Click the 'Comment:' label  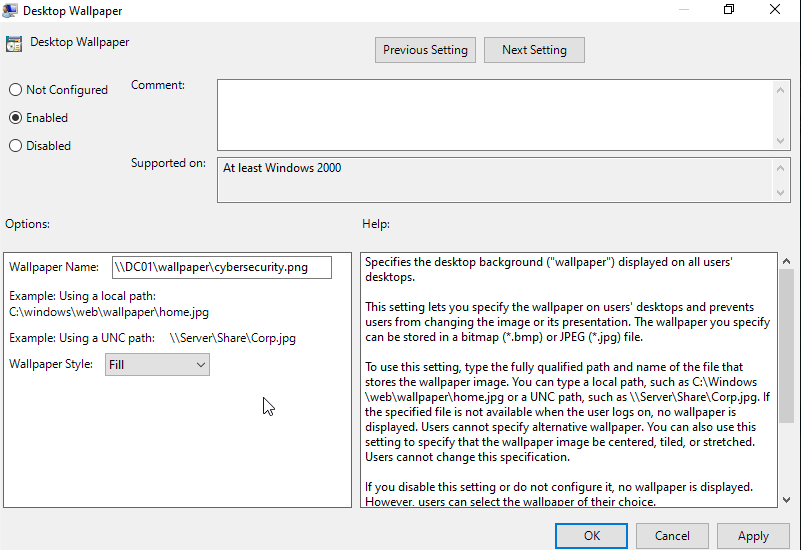[158, 85]
